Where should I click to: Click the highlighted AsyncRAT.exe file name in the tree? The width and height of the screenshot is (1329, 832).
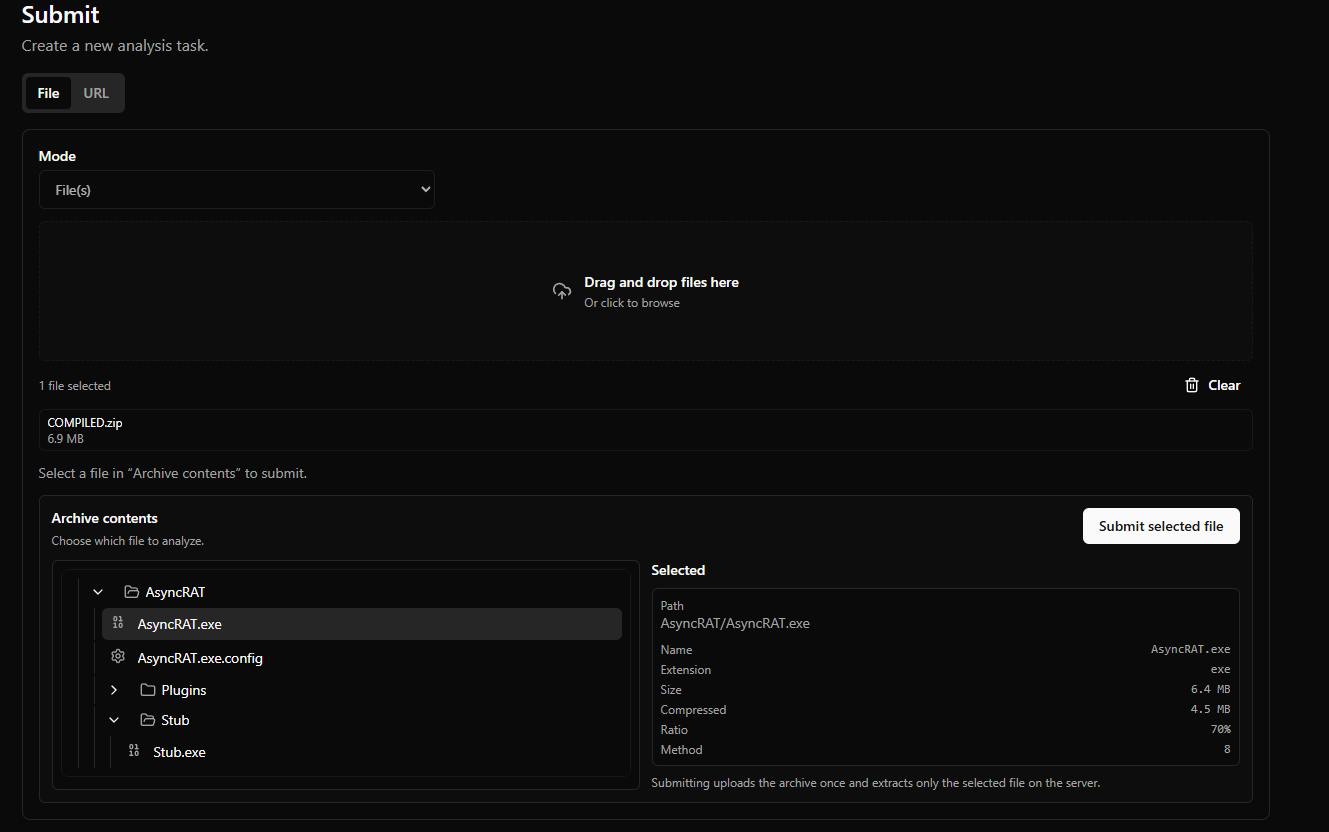click(180, 624)
